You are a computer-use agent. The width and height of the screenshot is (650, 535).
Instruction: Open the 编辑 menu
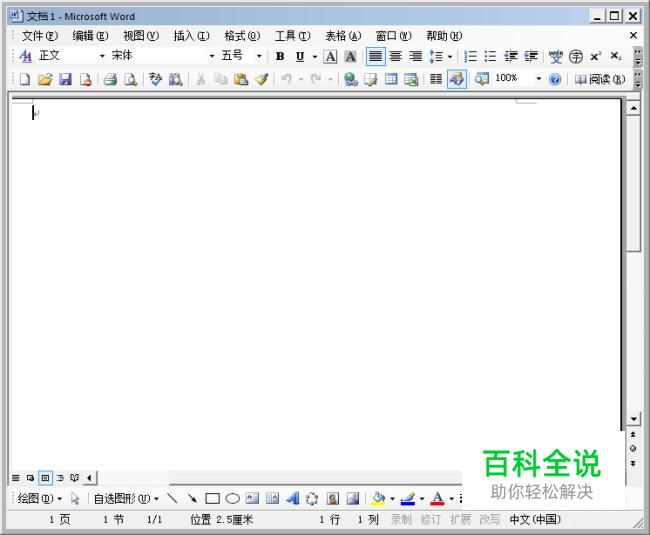pyautogui.click(x=90, y=36)
